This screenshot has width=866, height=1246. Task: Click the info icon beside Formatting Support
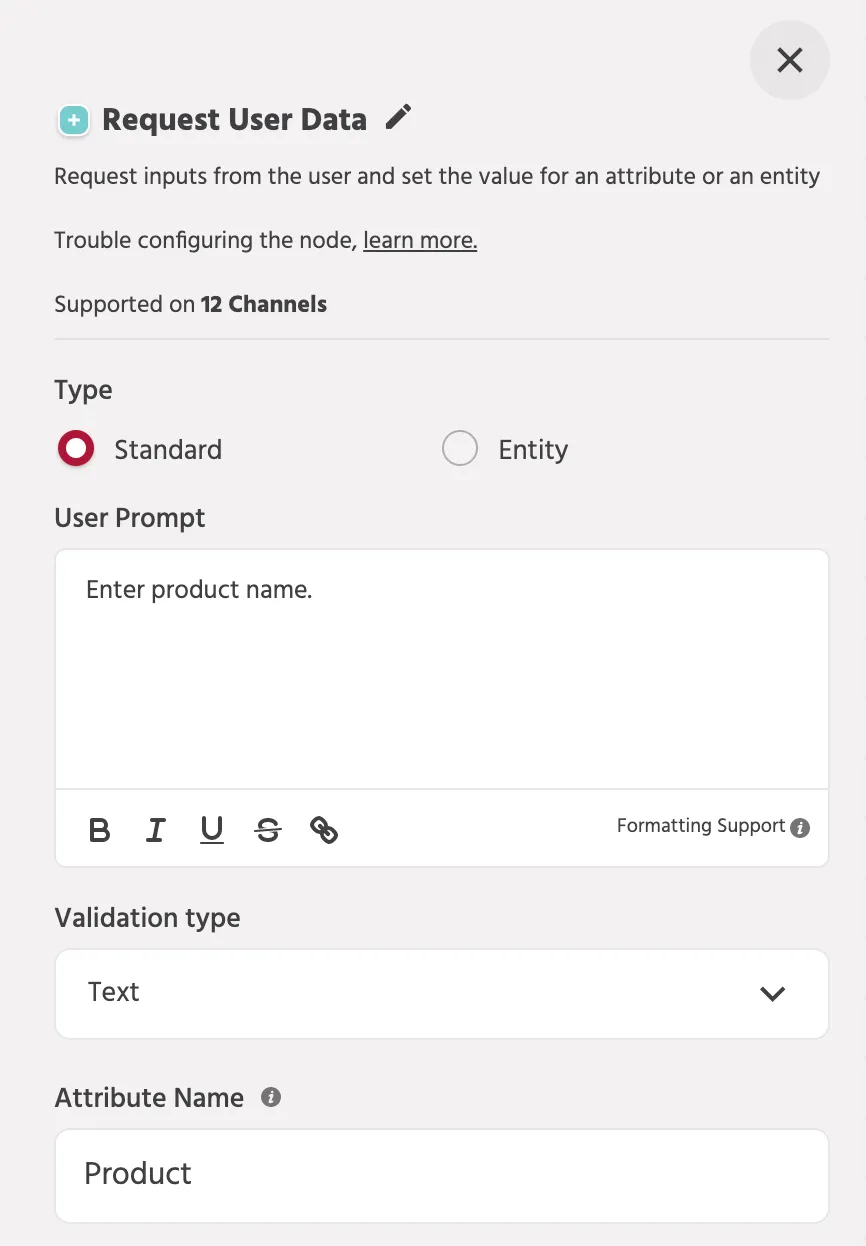click(800, 828)
